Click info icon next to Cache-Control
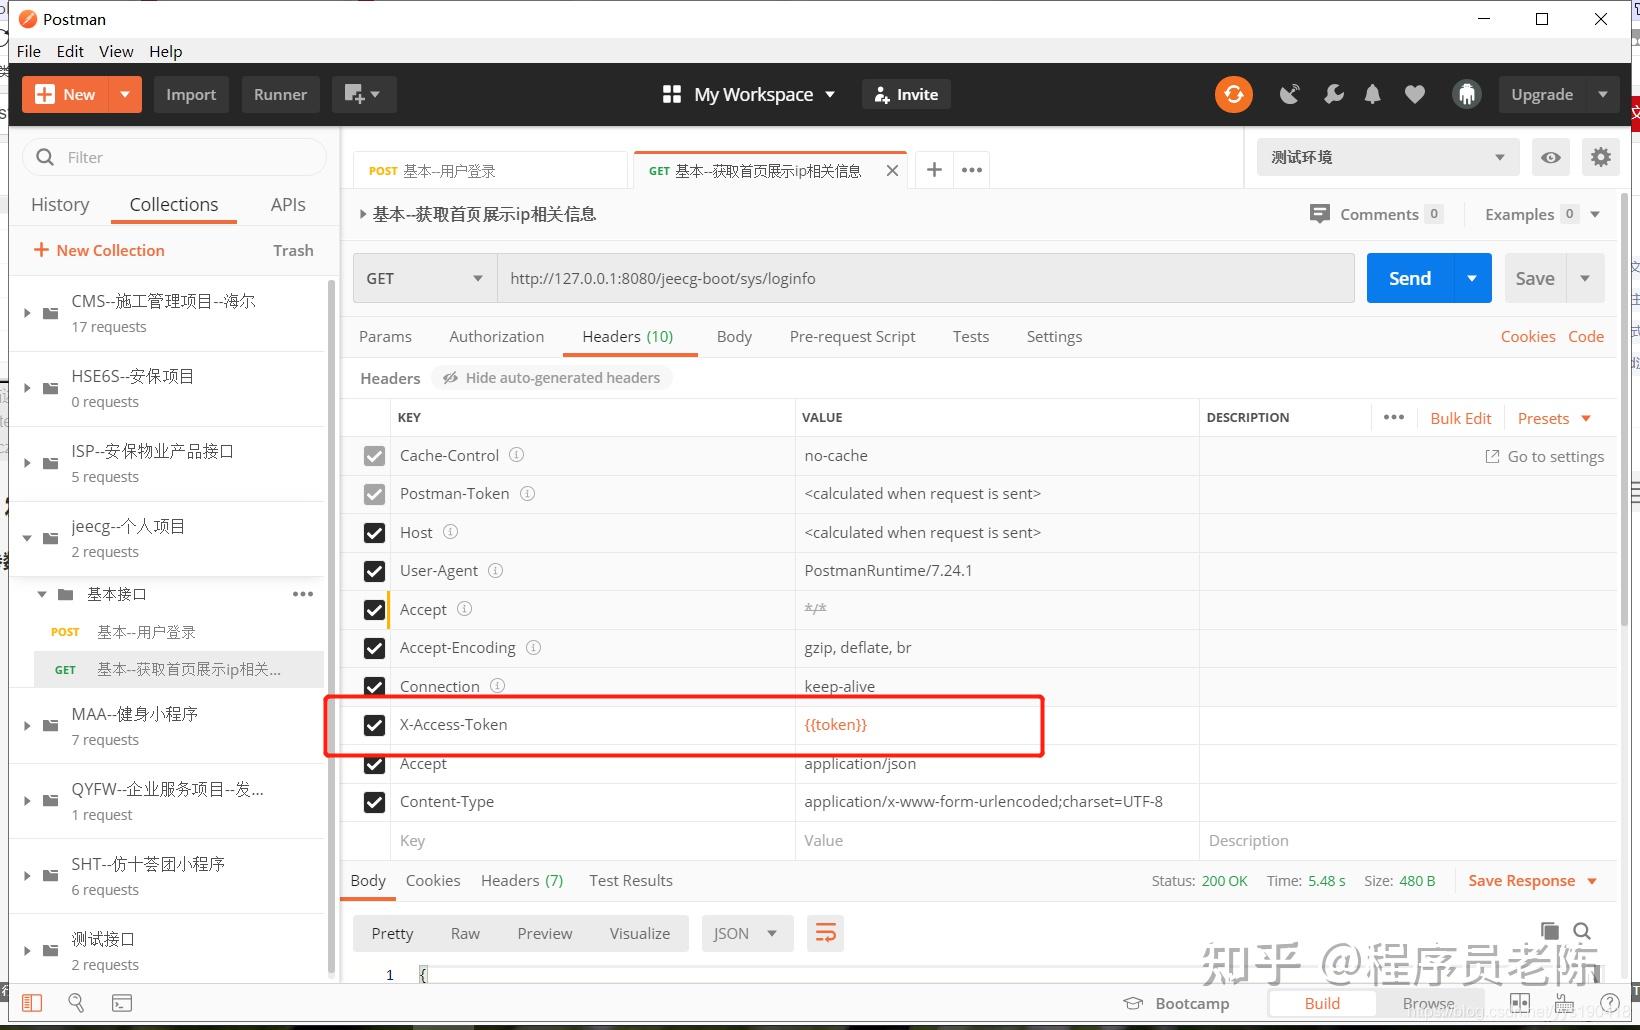This screenshot has height=1030, width=1640. click(516, 455)
